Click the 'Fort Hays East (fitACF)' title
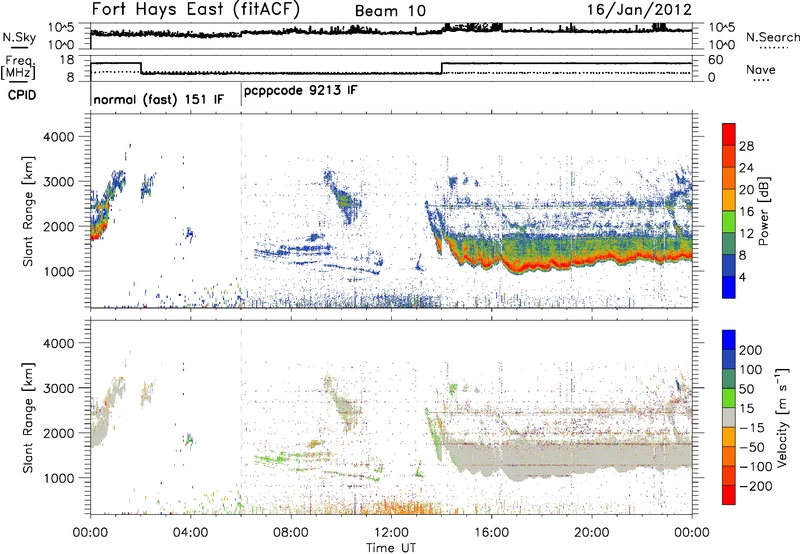Viewport: 800px width, 554px height. [x=196, y=9]
